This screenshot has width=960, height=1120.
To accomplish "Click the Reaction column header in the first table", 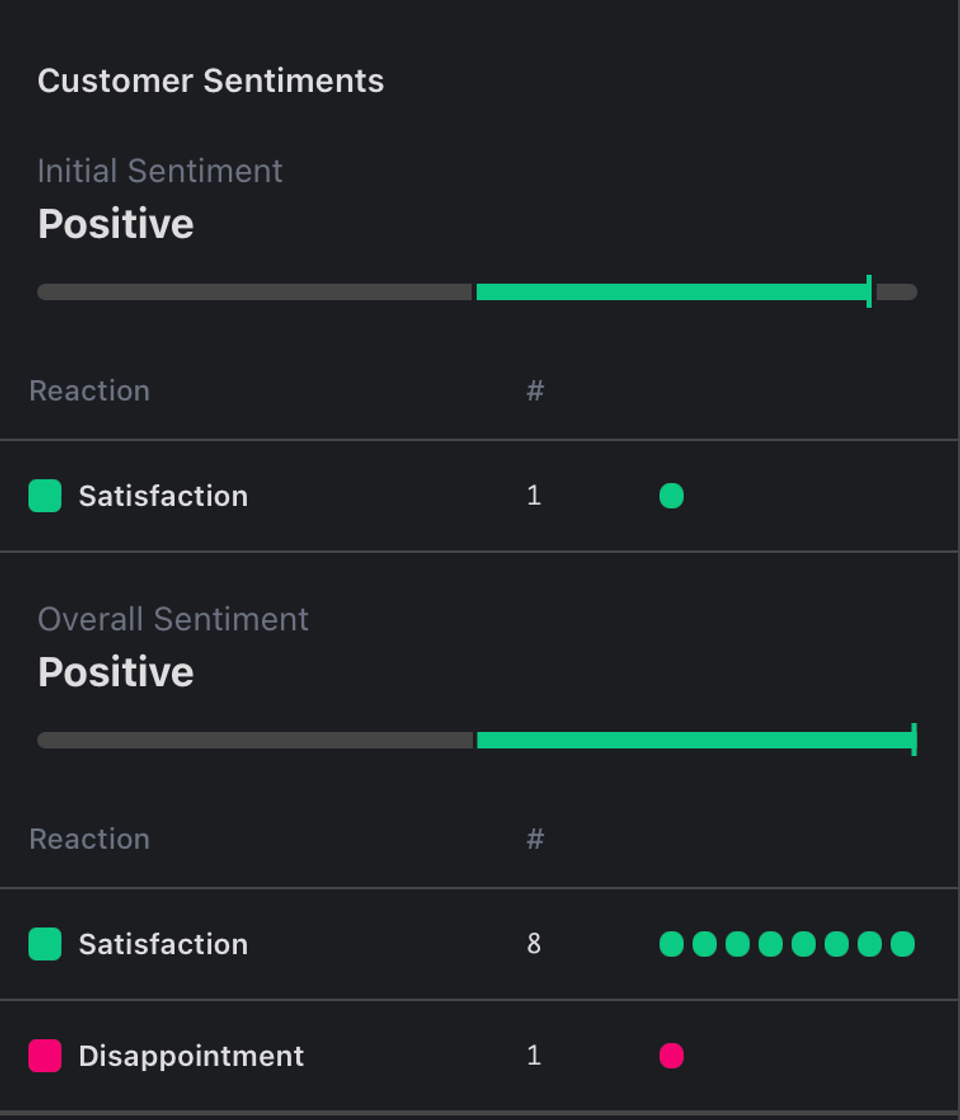I will (x=89, y=390).
